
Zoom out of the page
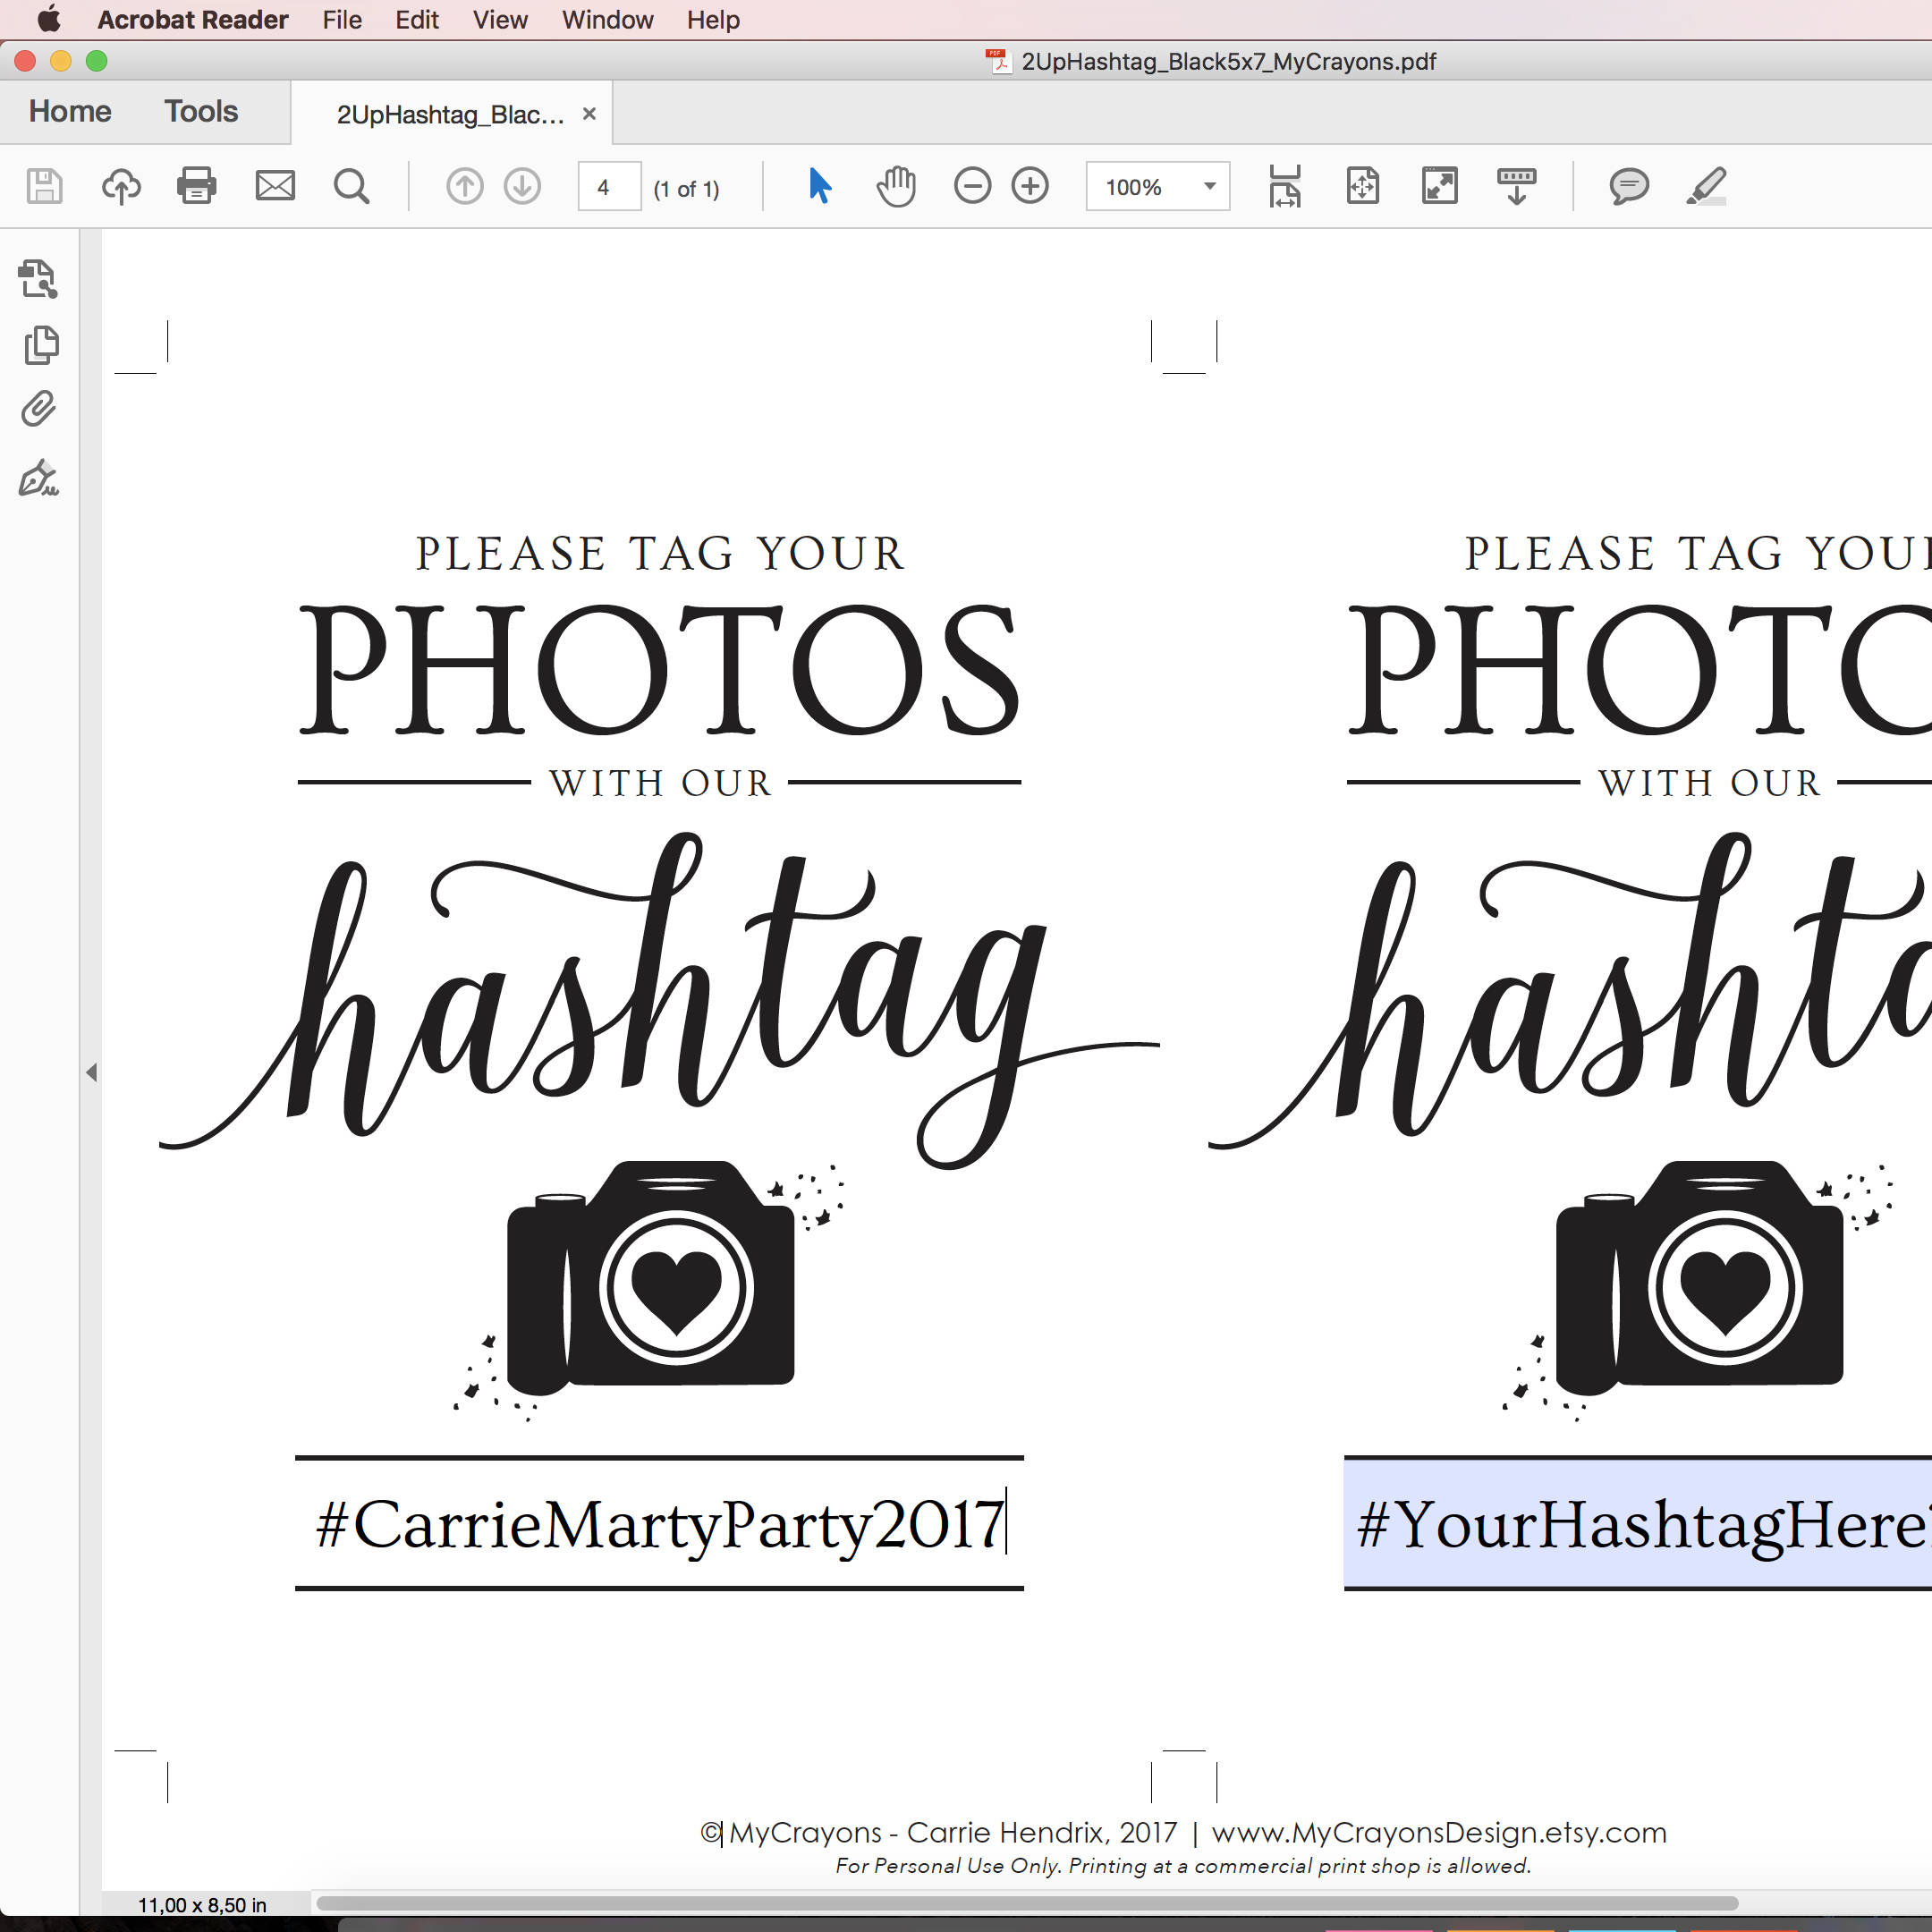(x=972, y=186)
